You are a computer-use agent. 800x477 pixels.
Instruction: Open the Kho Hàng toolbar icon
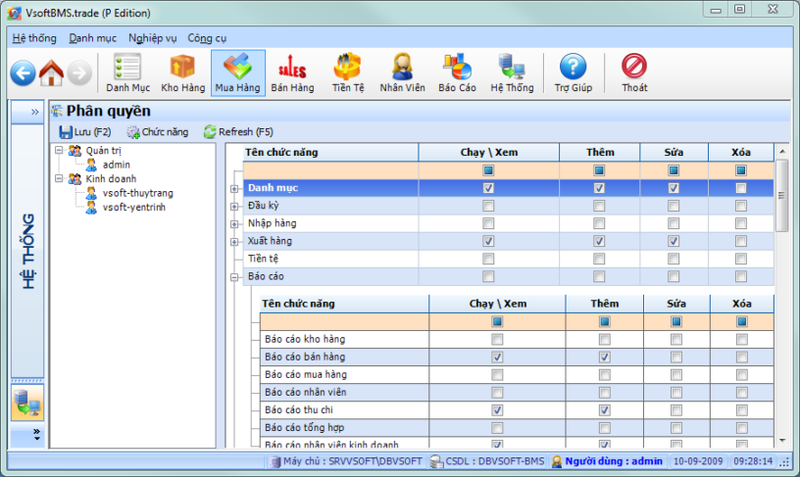pos(183,73)
